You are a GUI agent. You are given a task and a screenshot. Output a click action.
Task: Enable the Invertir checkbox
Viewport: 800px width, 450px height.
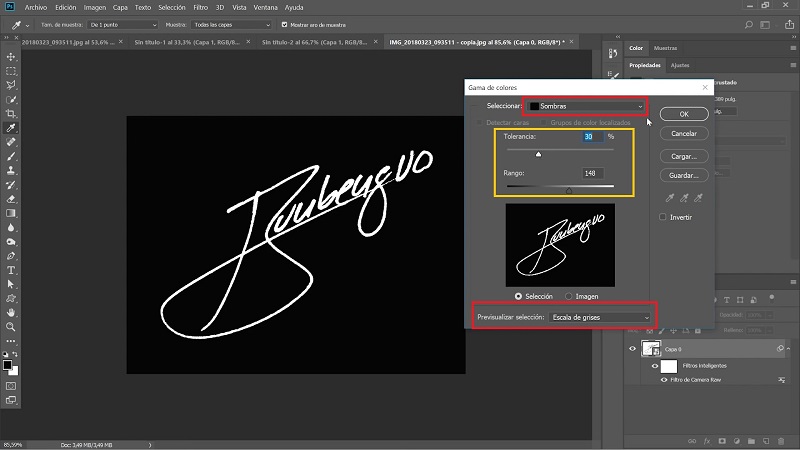(x=663, y=217)
